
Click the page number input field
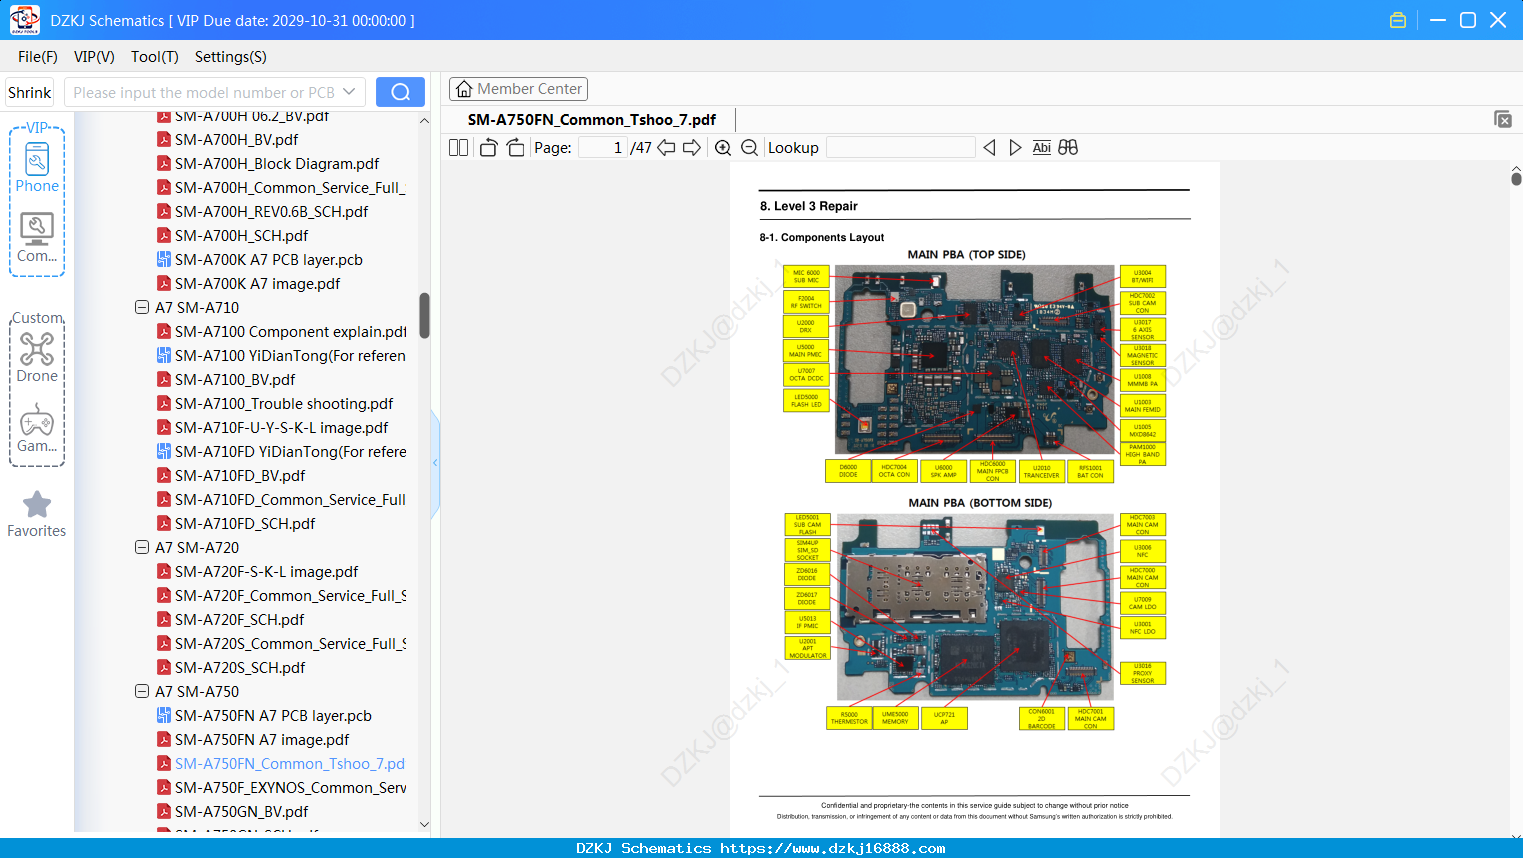602,147
